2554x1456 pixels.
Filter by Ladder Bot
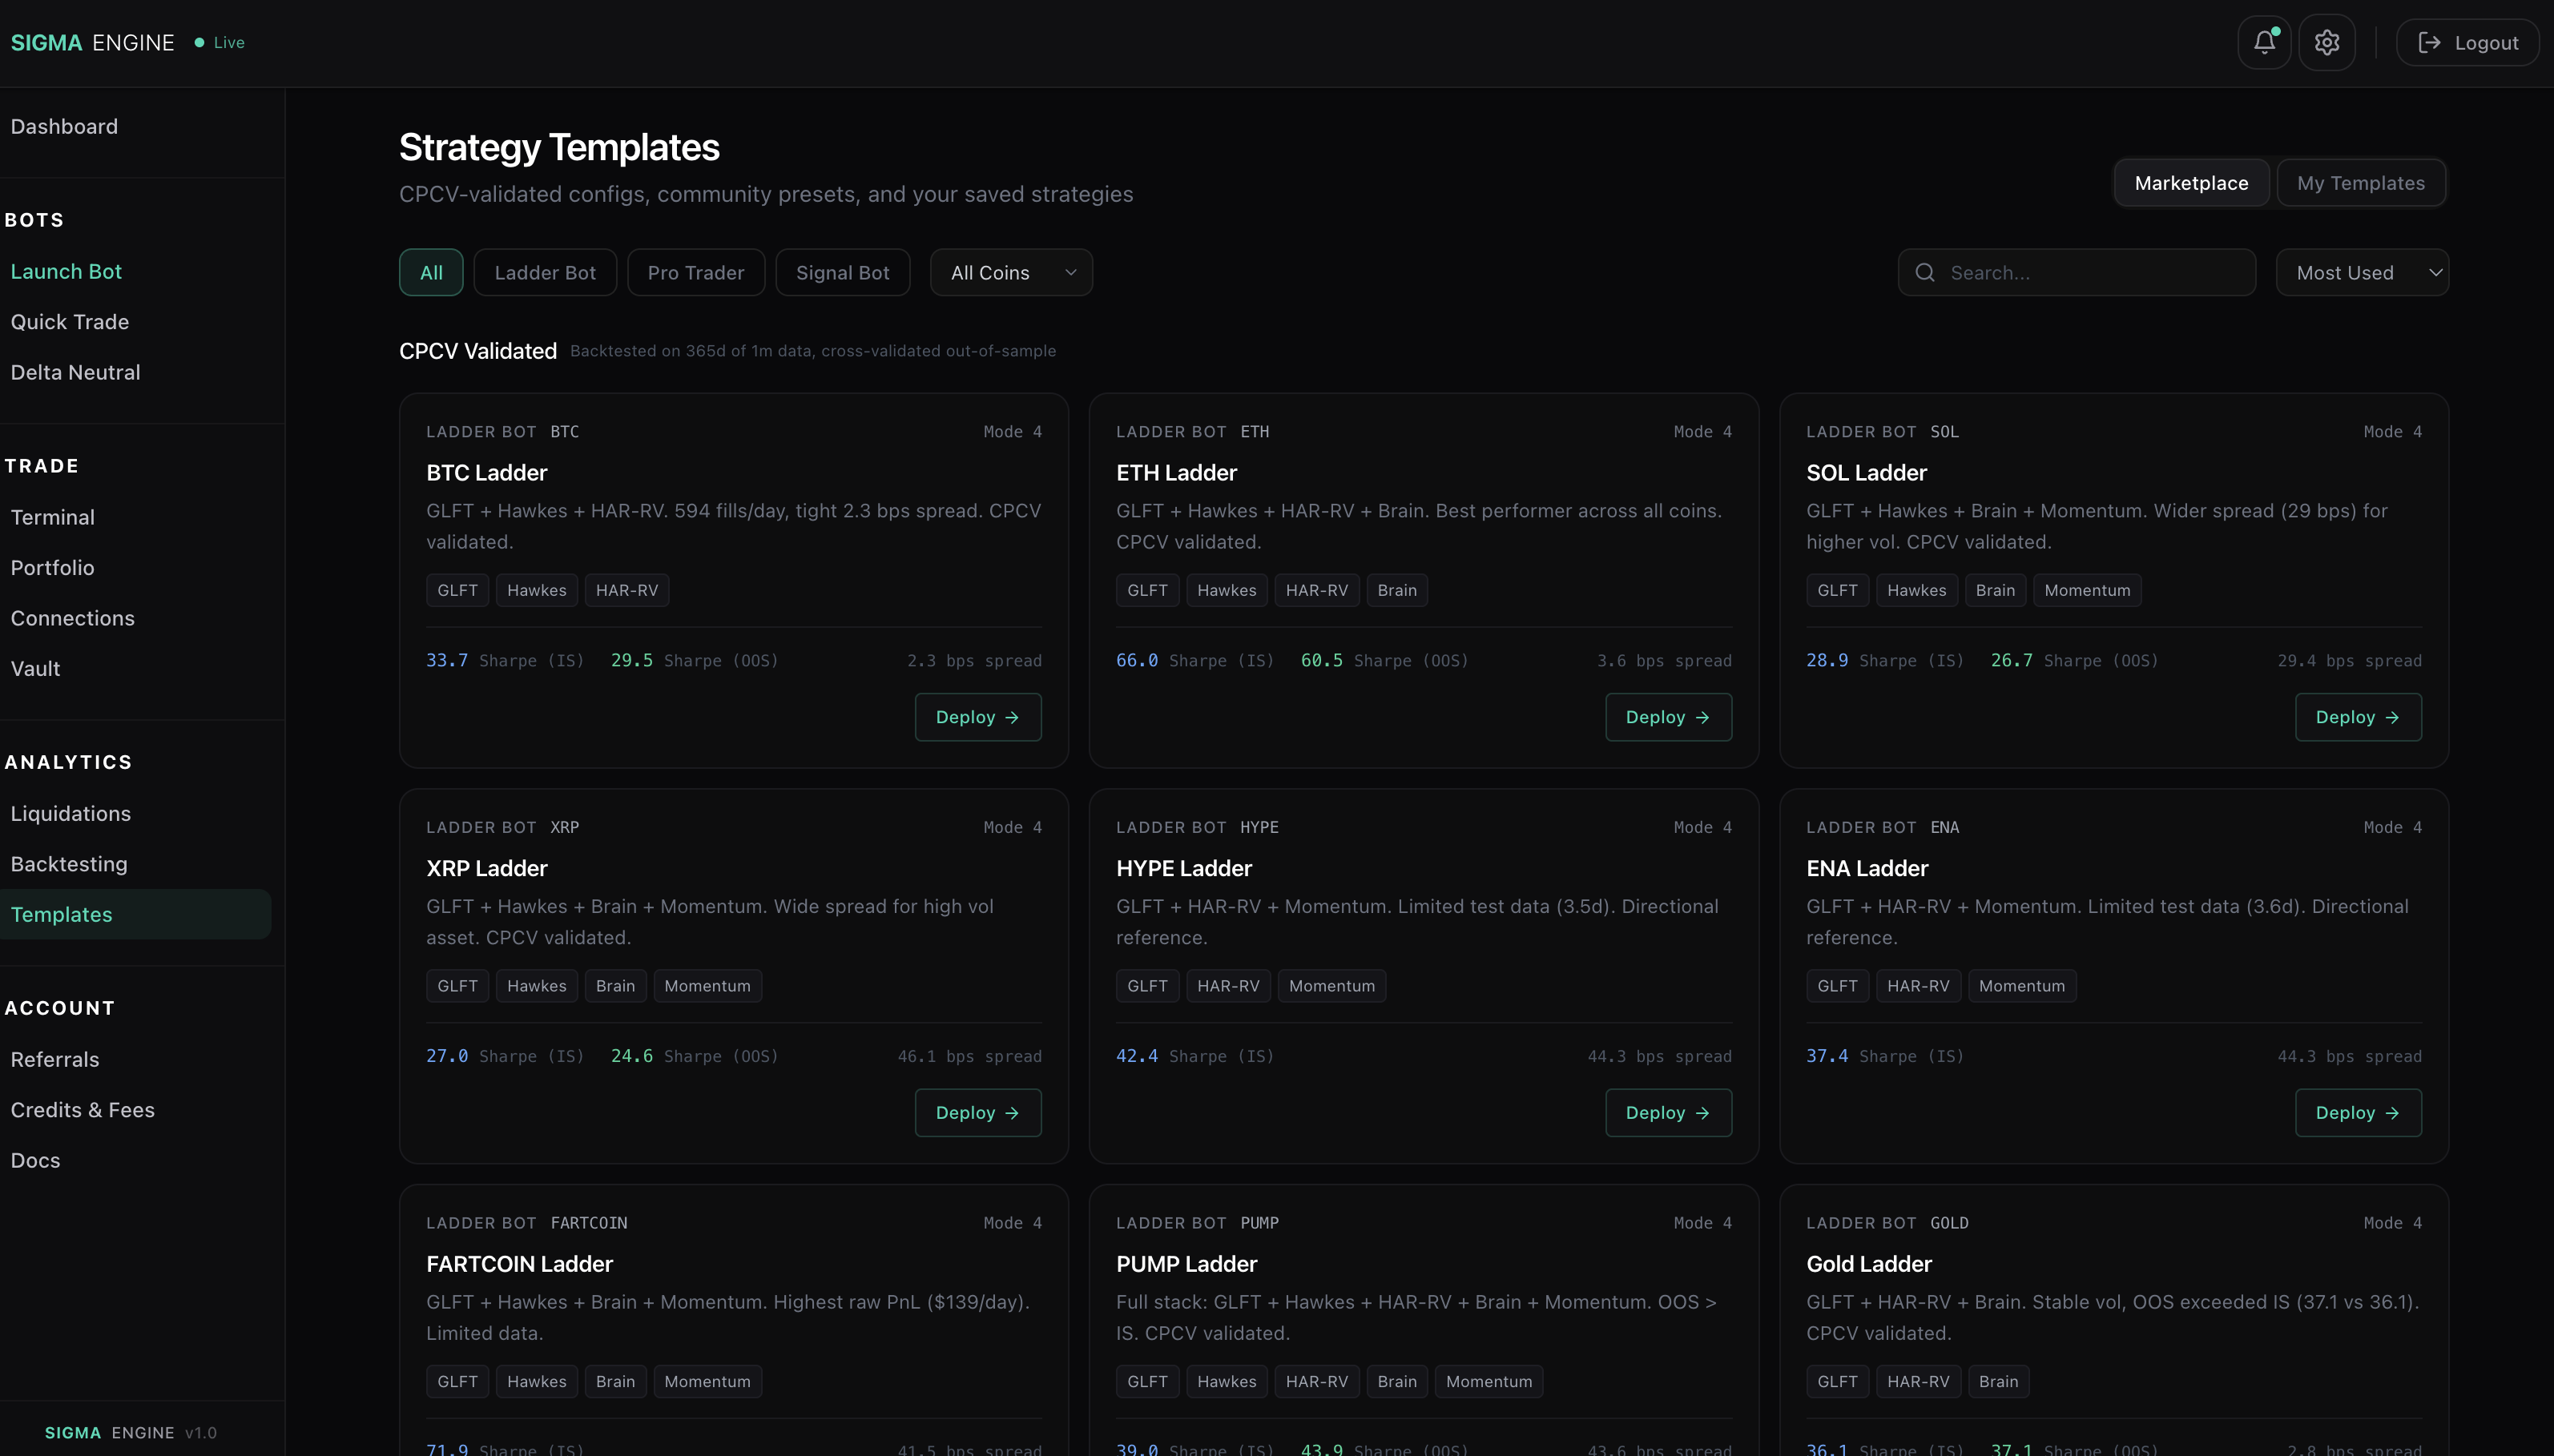coord(545,272)
